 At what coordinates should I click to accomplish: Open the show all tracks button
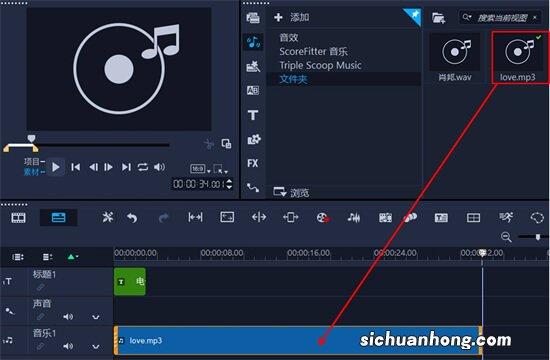click(18, 257)
